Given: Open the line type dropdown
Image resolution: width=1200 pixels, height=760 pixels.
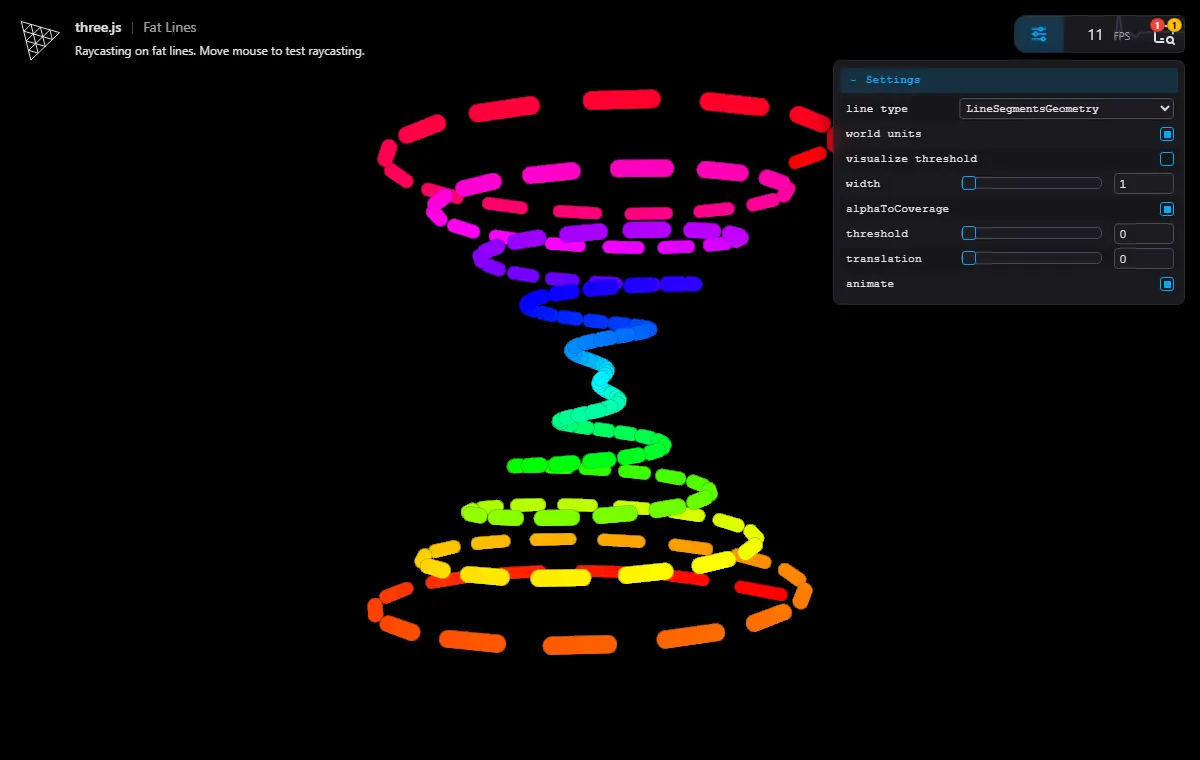Looking at the screenshot, I should pyautogui.click(x=1066, y=108).
